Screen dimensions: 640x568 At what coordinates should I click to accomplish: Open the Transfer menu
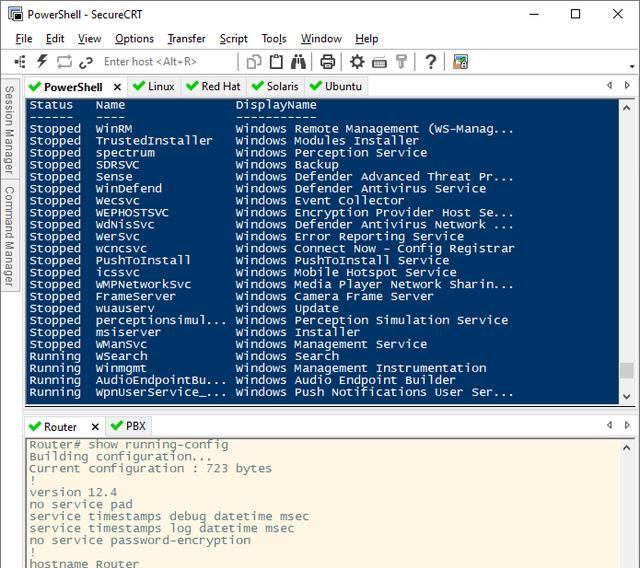pyautogui.click(x=186, y=38)
